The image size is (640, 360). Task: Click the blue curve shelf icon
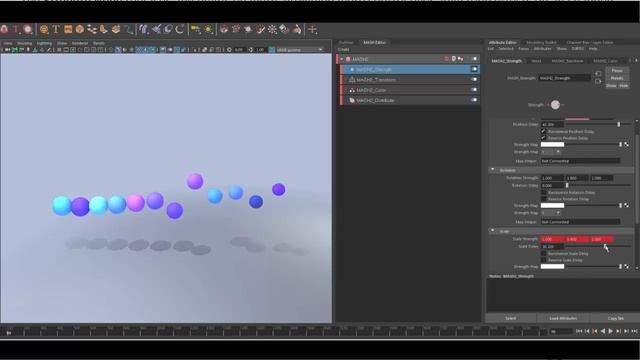(128, 29)
